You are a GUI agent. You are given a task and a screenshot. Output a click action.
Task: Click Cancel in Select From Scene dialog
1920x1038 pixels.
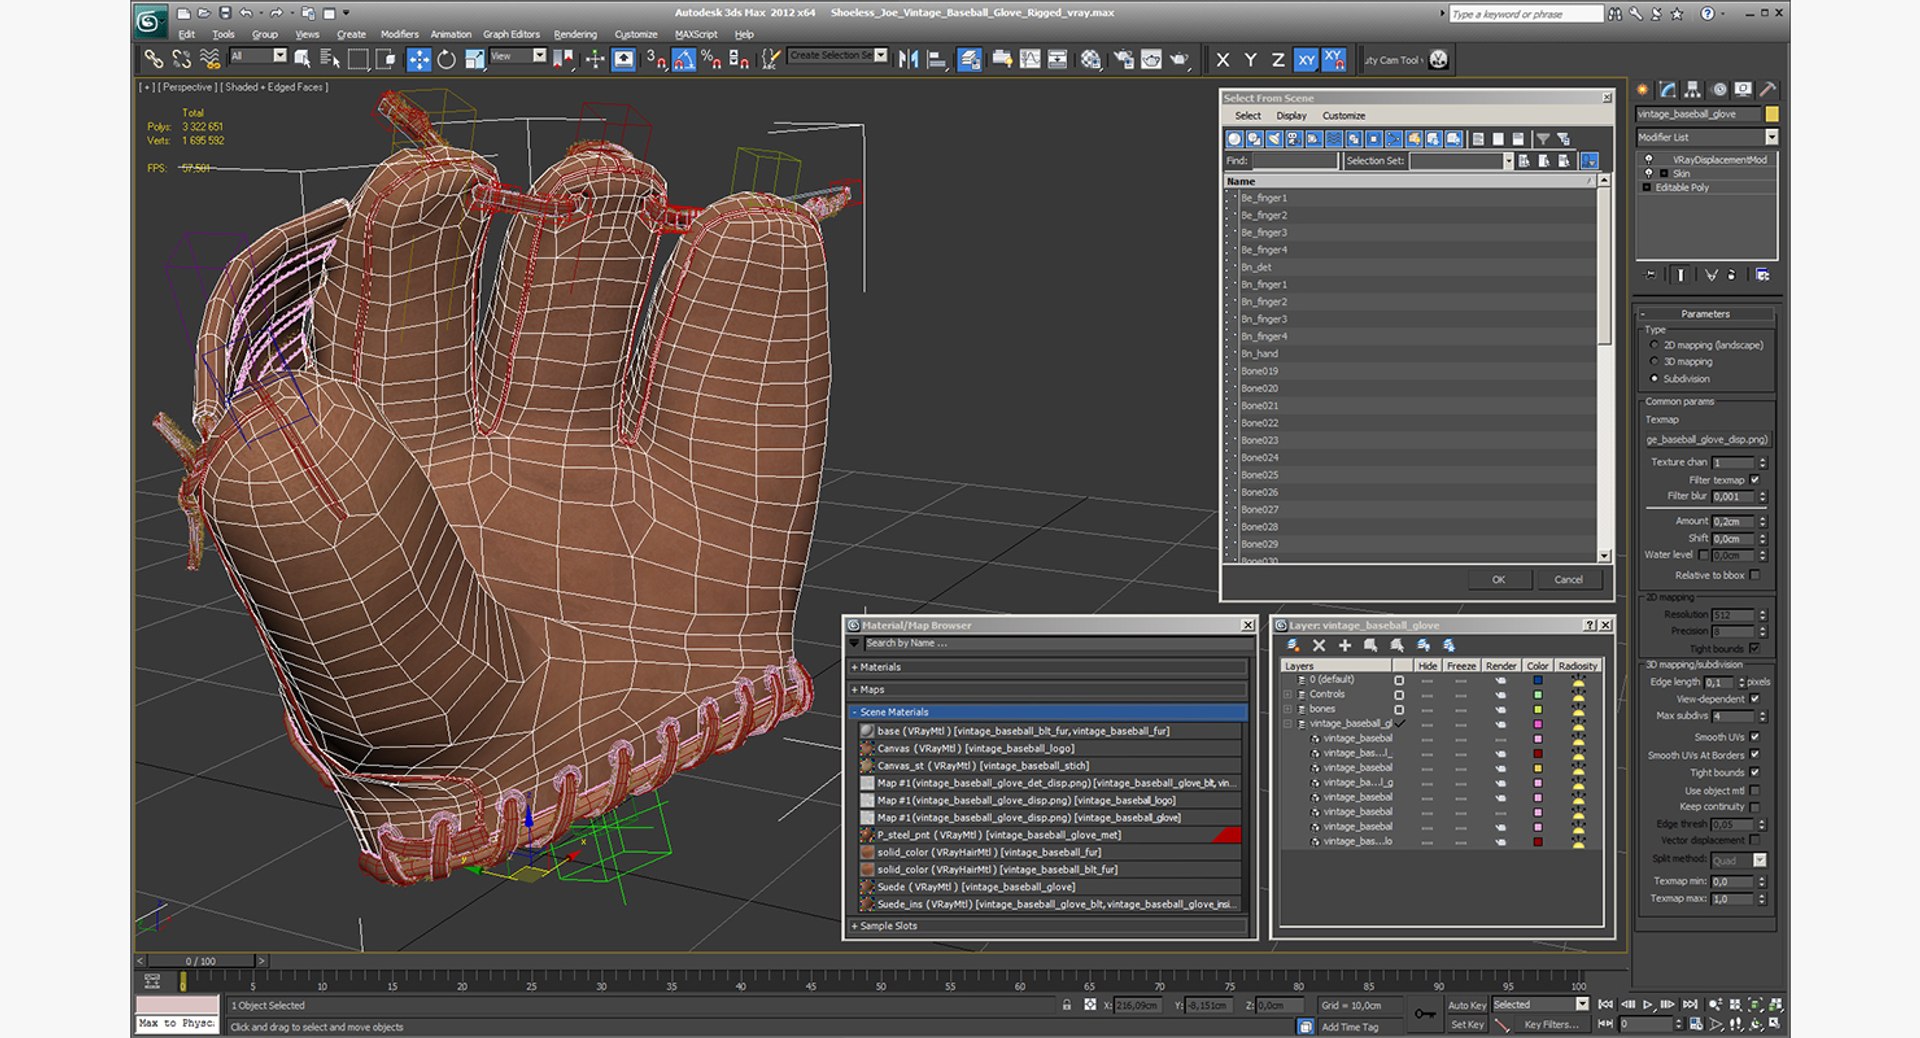pyautogui.click(x=1568, y=580)
